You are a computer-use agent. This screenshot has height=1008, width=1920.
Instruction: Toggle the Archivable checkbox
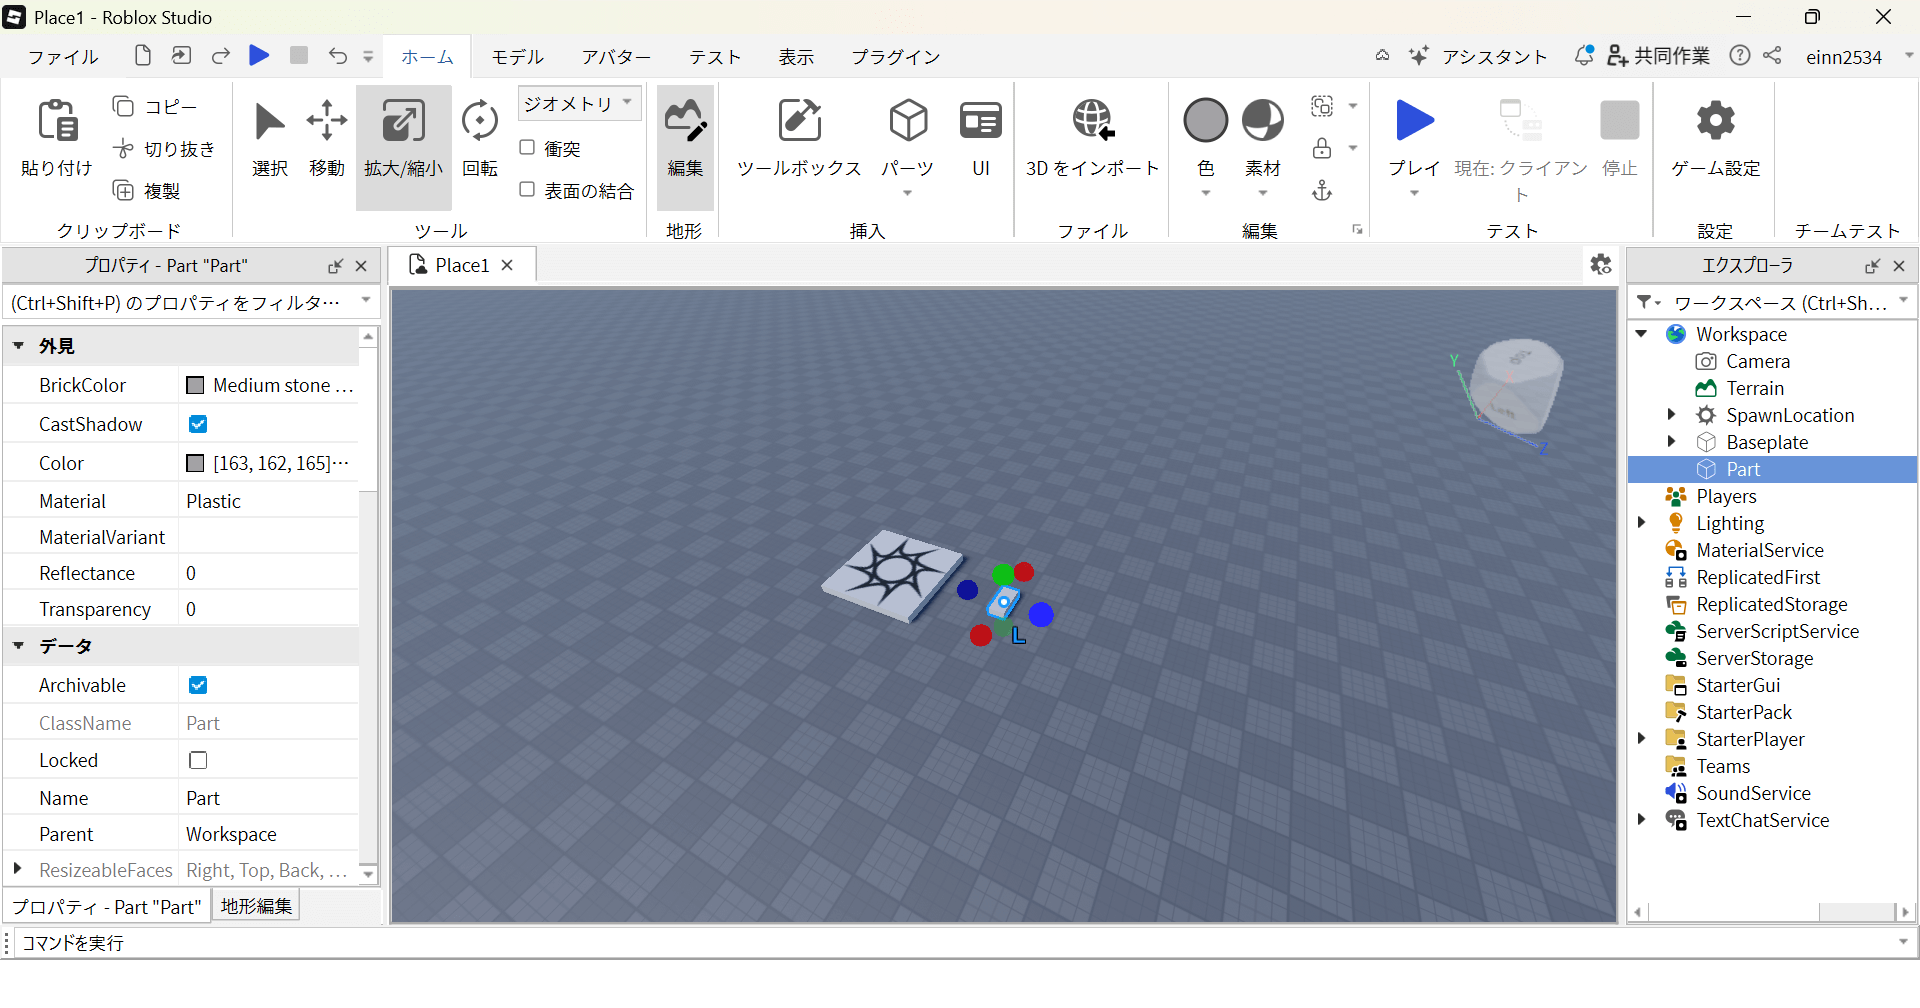pos(198,685)
